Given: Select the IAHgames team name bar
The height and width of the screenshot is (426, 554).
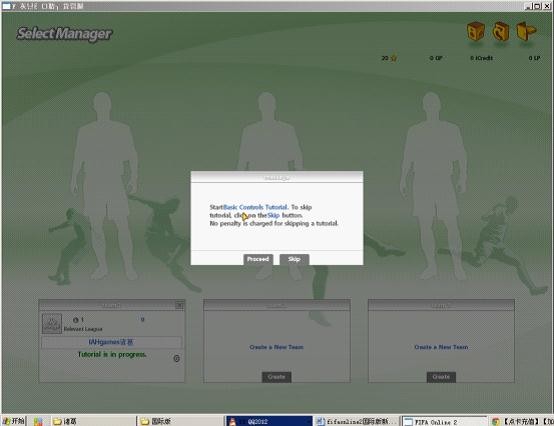Looking at the screenshot, I should pyautogui.click(x=112, y=342).
